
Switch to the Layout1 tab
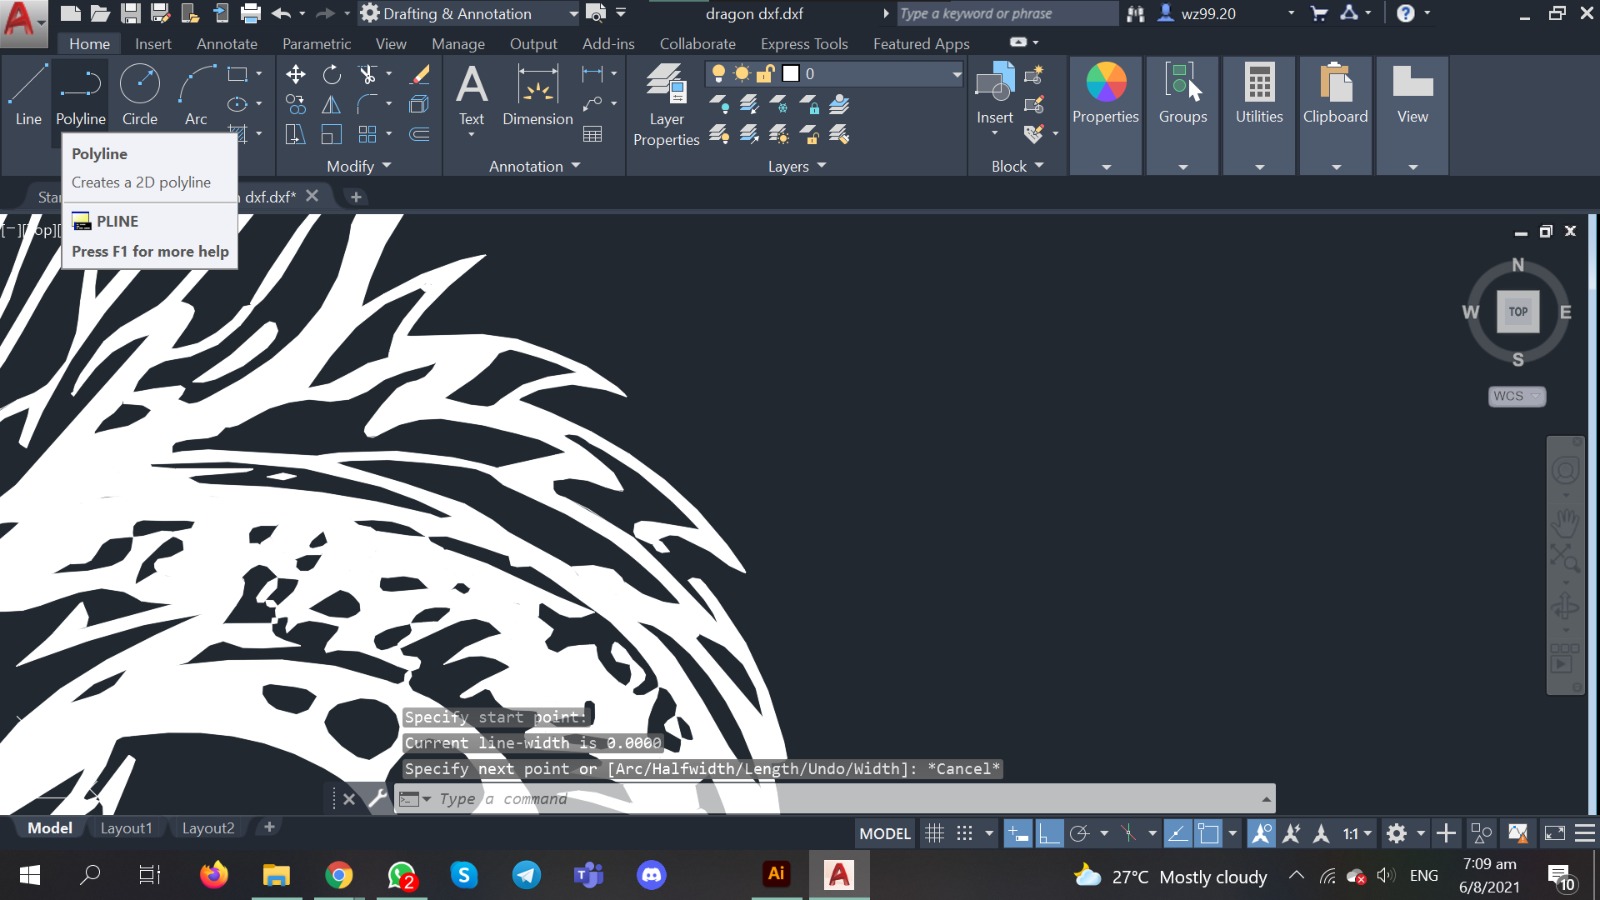pos(126,828)
